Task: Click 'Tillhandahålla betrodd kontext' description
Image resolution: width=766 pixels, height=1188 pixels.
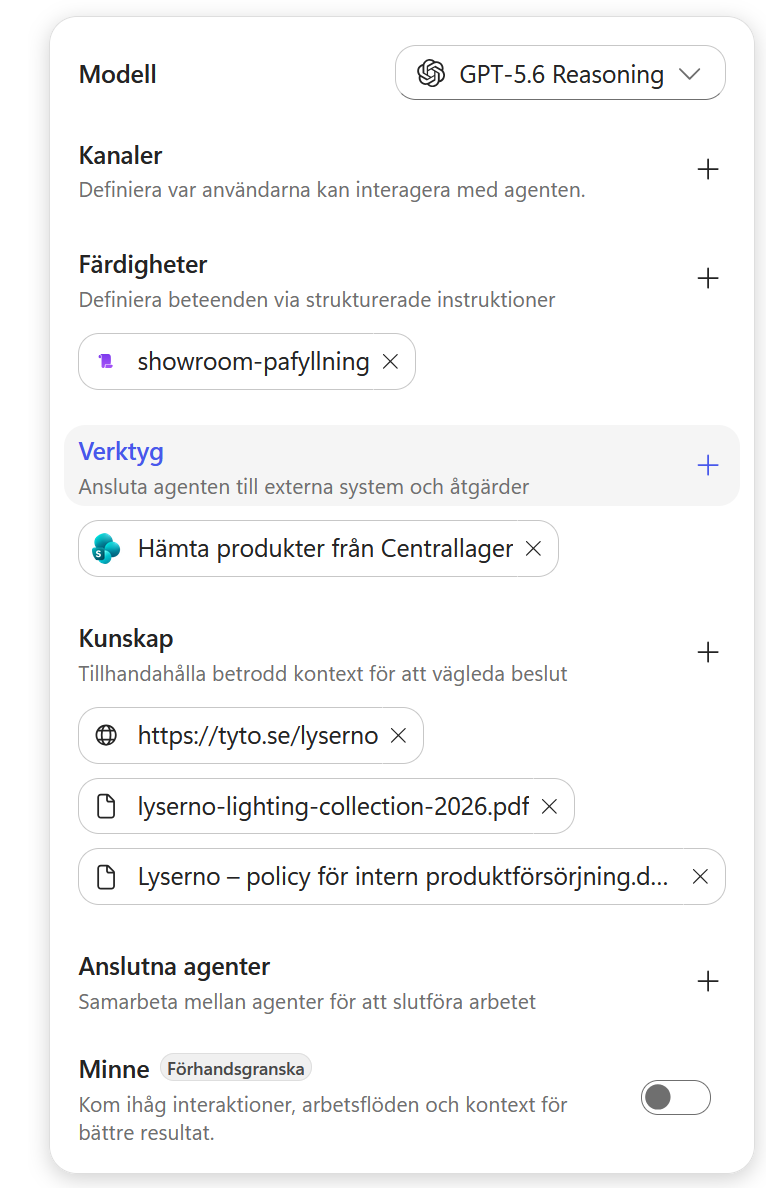Action: click(323, 674)
